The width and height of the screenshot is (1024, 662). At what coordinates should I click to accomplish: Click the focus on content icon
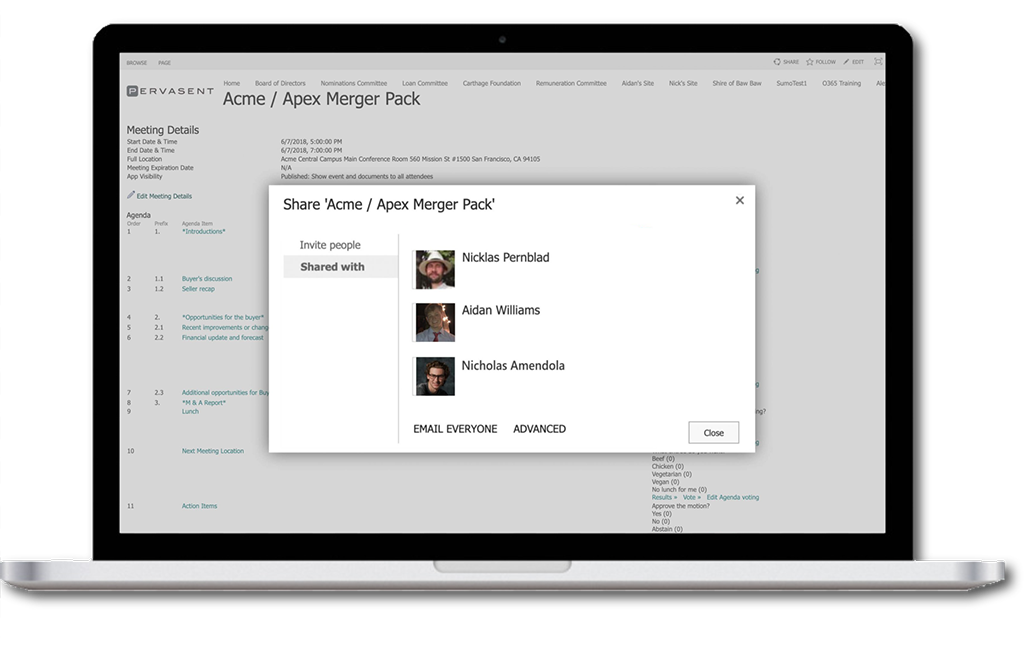point(878,61)
